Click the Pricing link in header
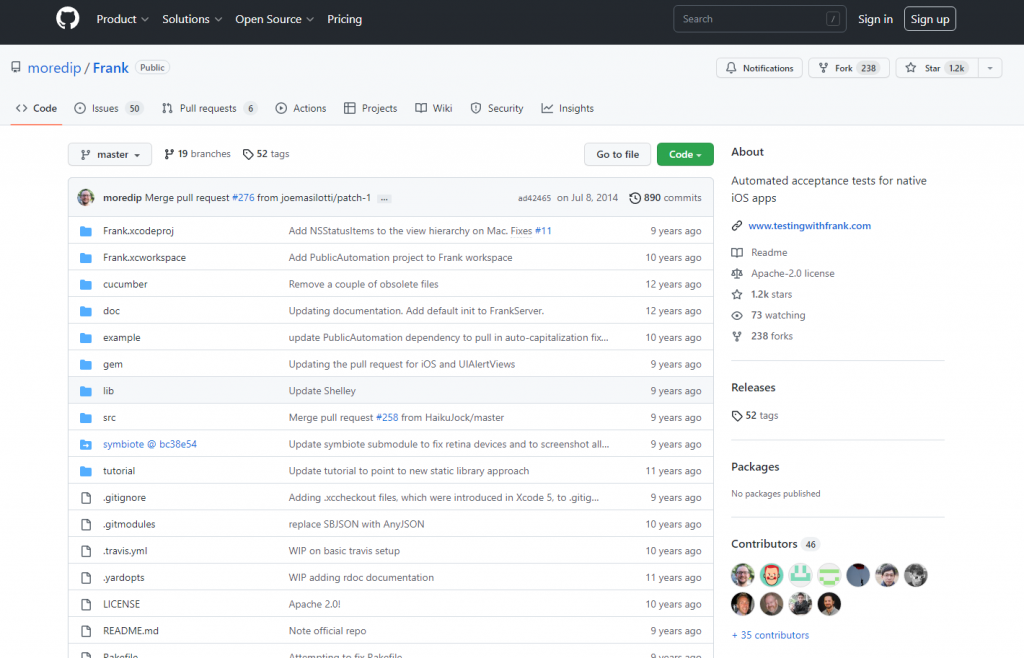Image resolution: width=1024 pixels, height=658 pixels. pyautogui.click(x=344, y=19)
